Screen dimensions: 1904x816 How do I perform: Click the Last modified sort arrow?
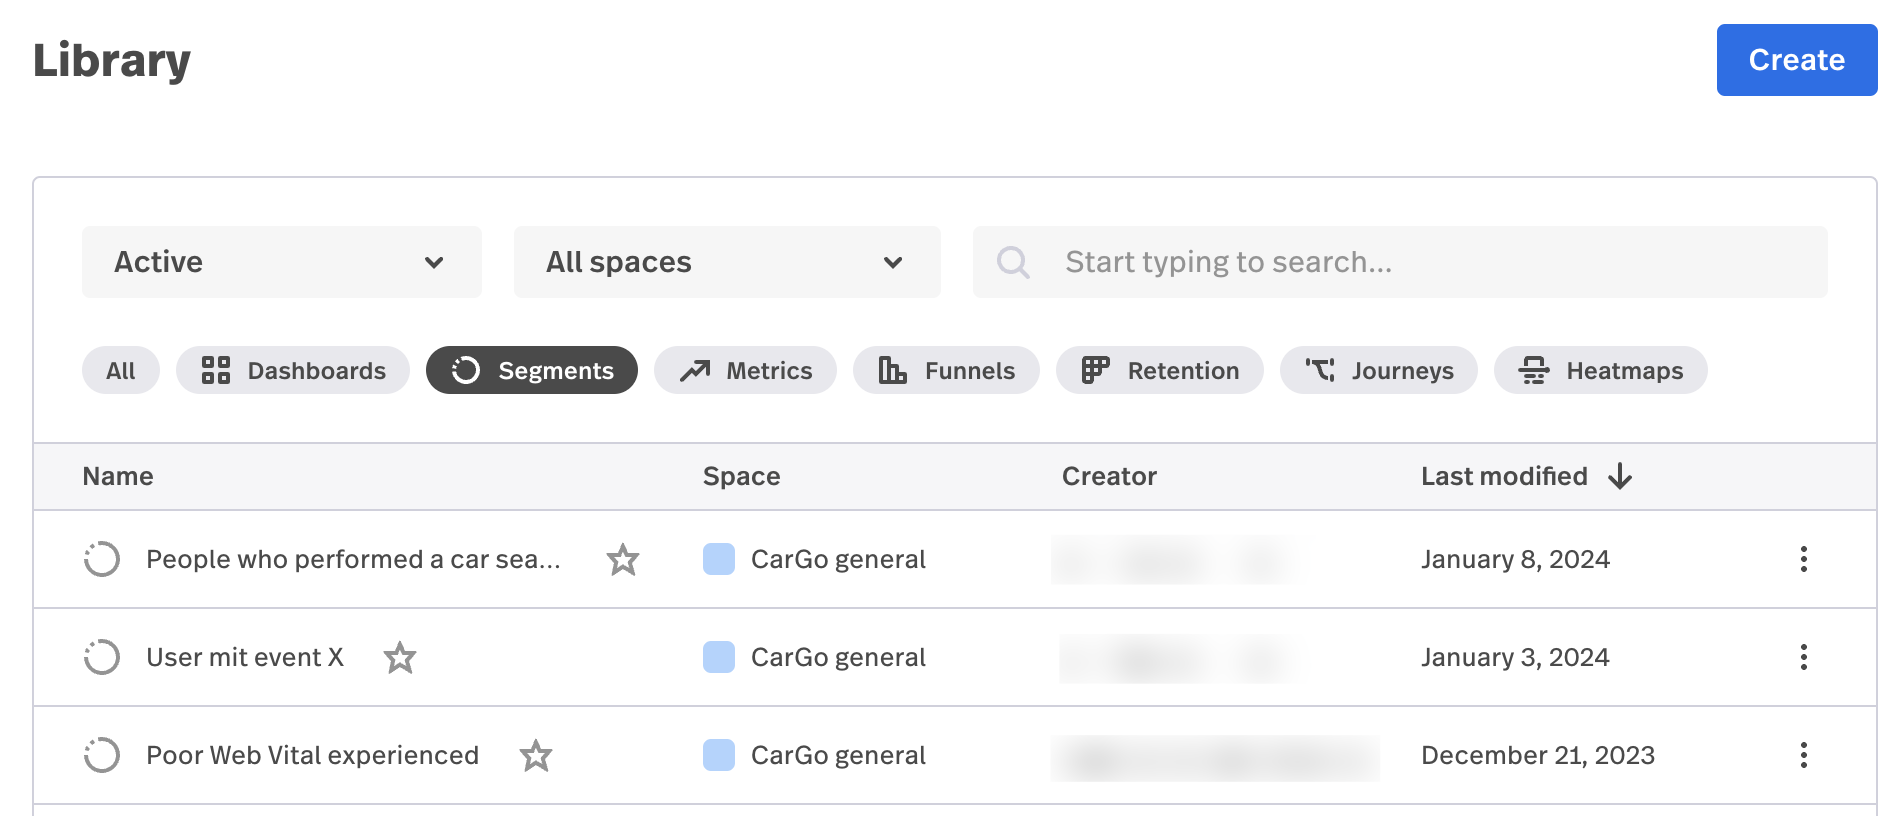[x=1620, y=476]
